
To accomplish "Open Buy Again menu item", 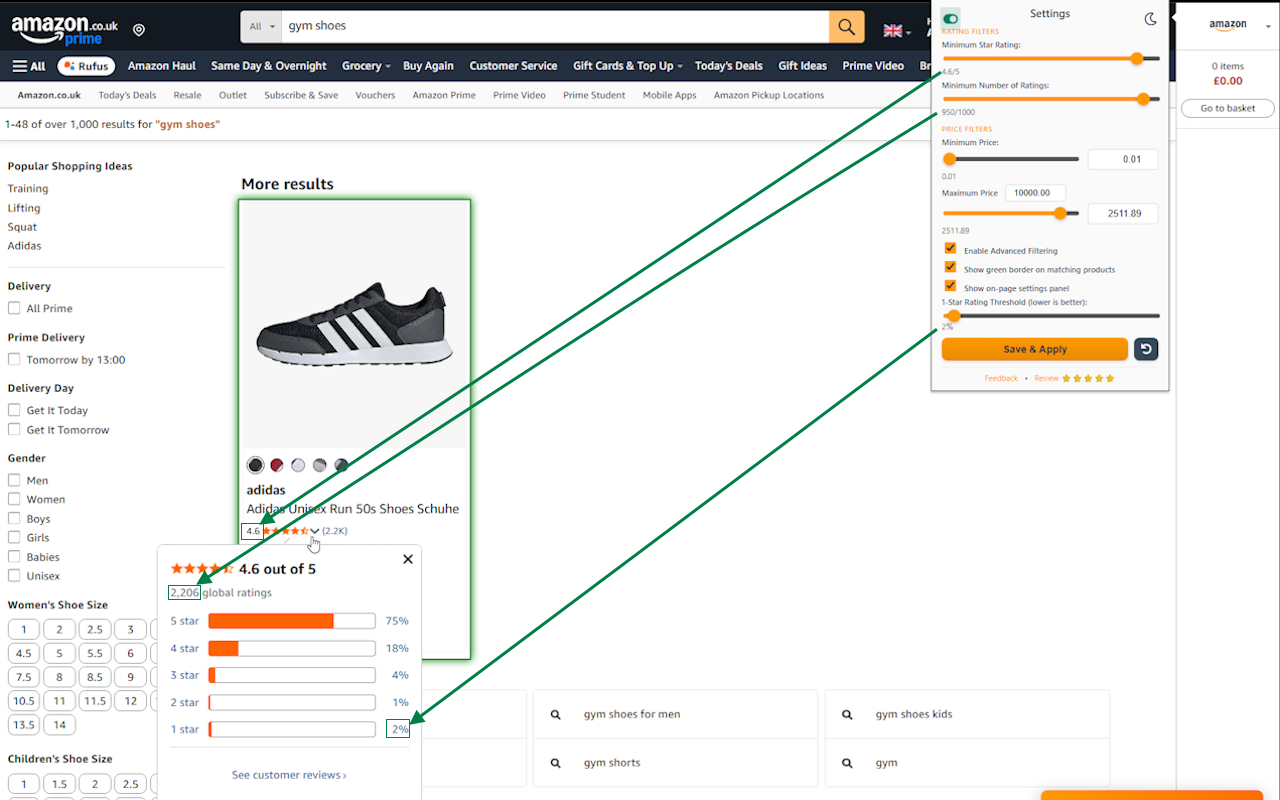I will [428, 66].
